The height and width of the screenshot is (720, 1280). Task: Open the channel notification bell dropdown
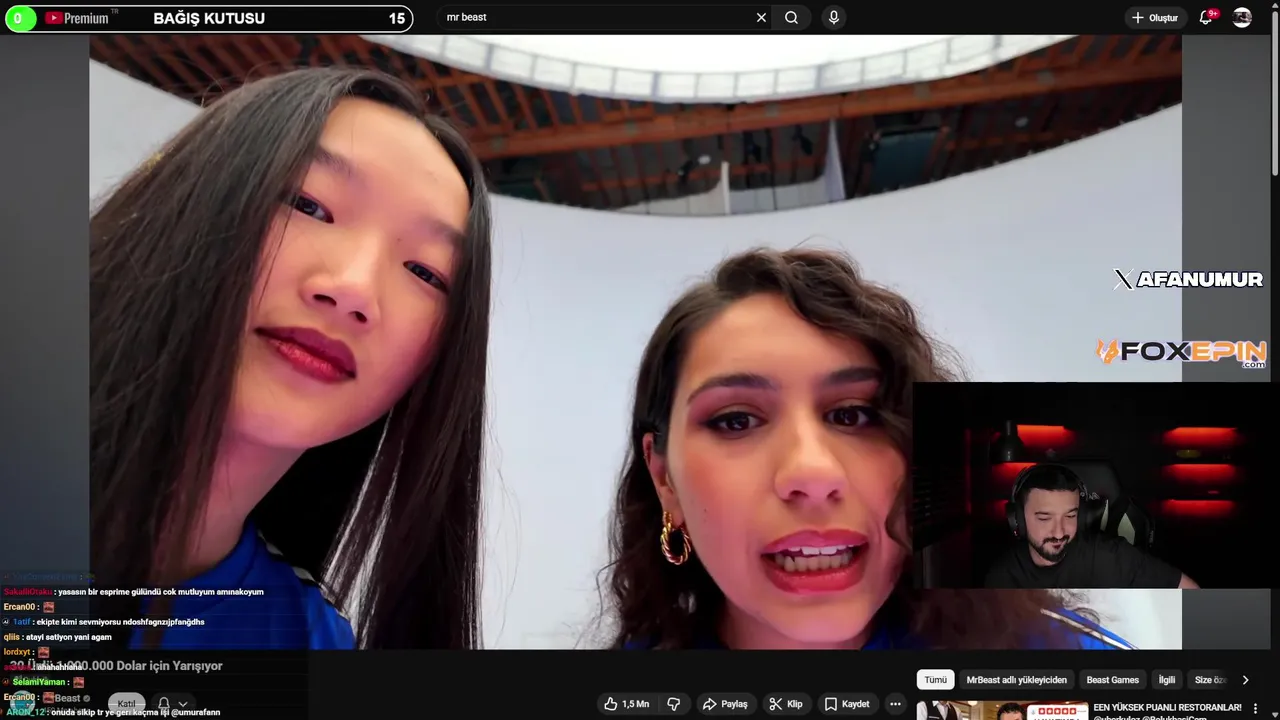[171, 704]
